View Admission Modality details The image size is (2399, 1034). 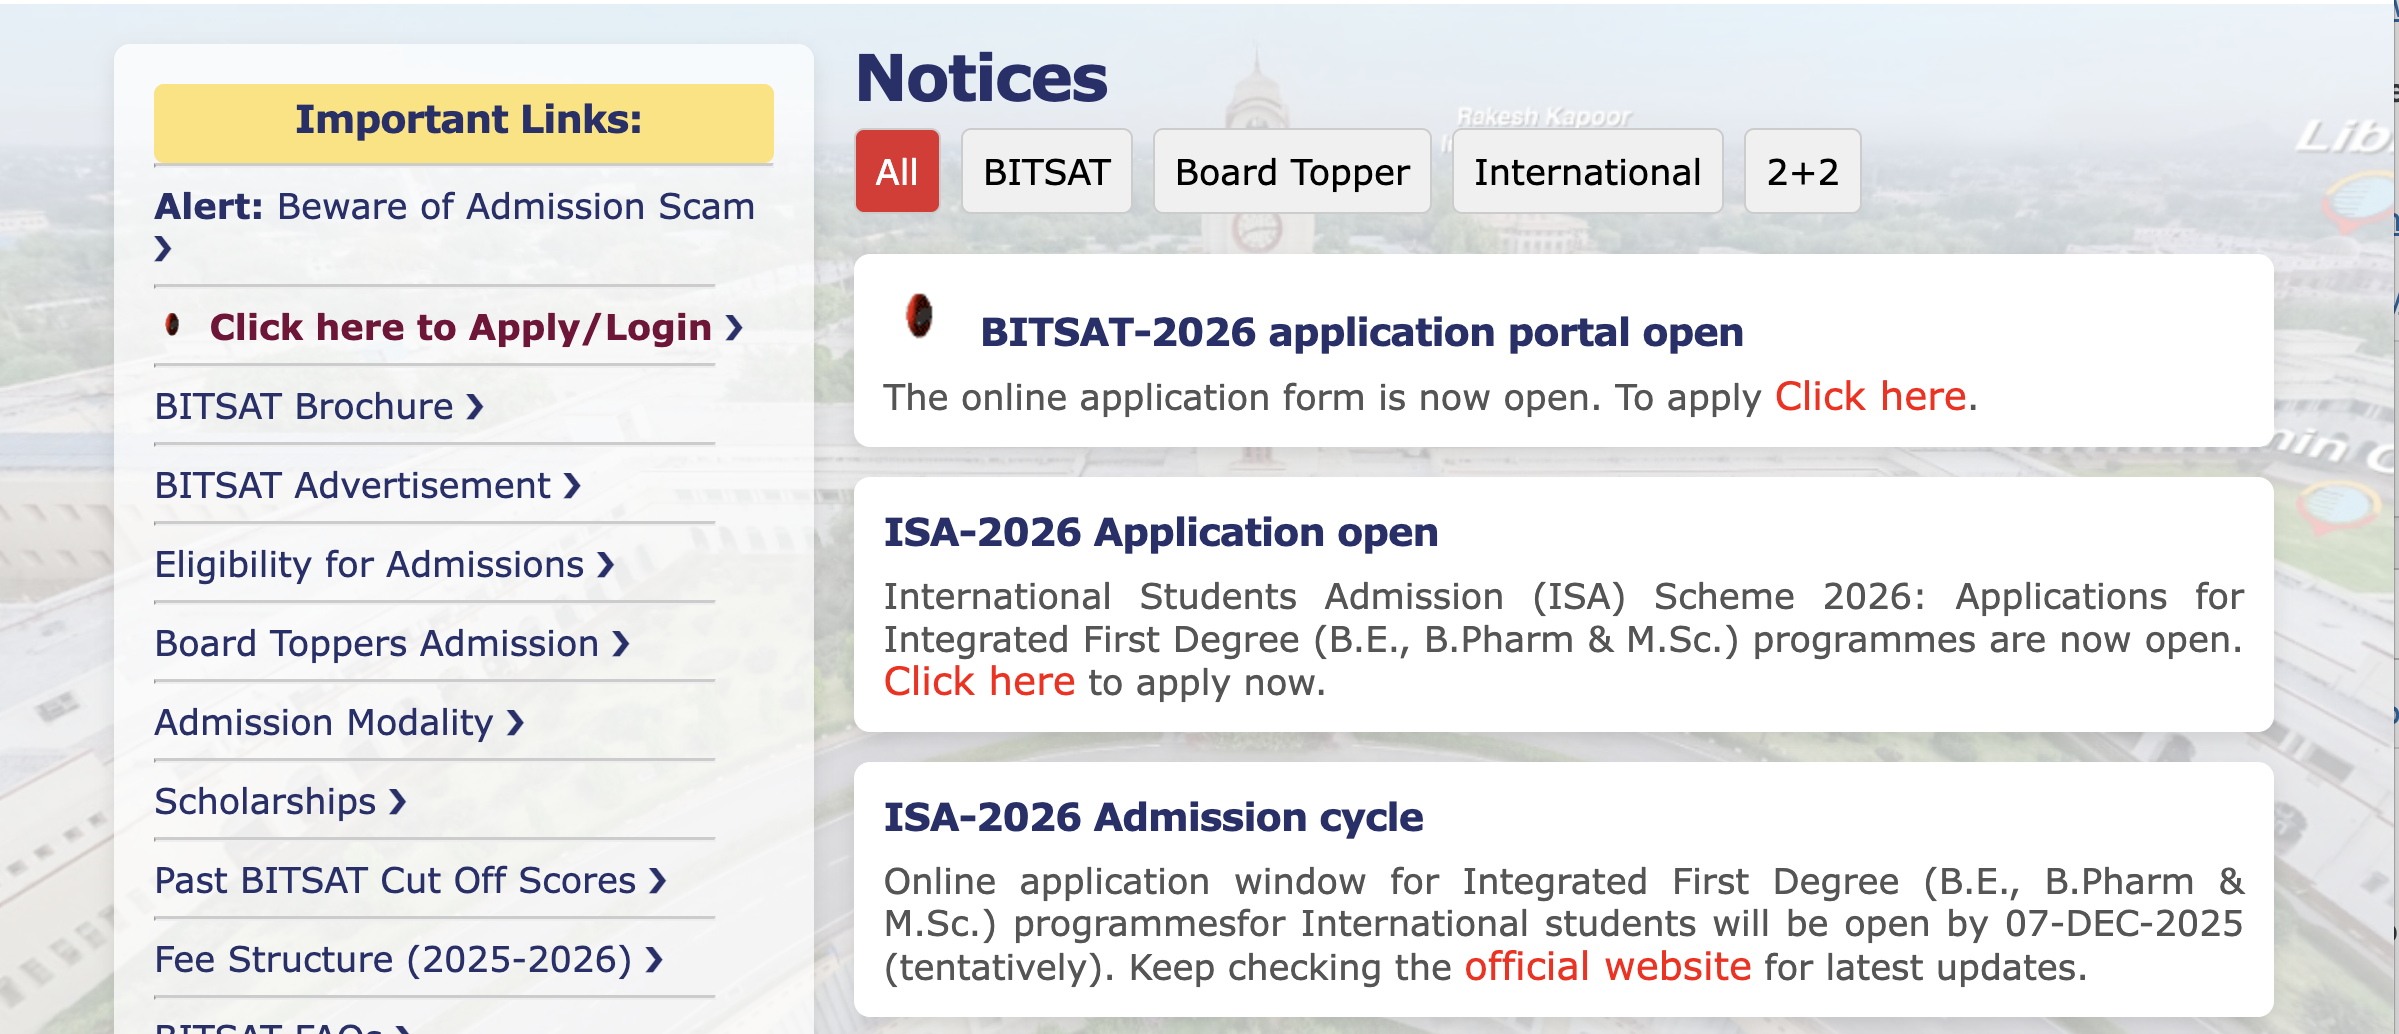point(320,722)
